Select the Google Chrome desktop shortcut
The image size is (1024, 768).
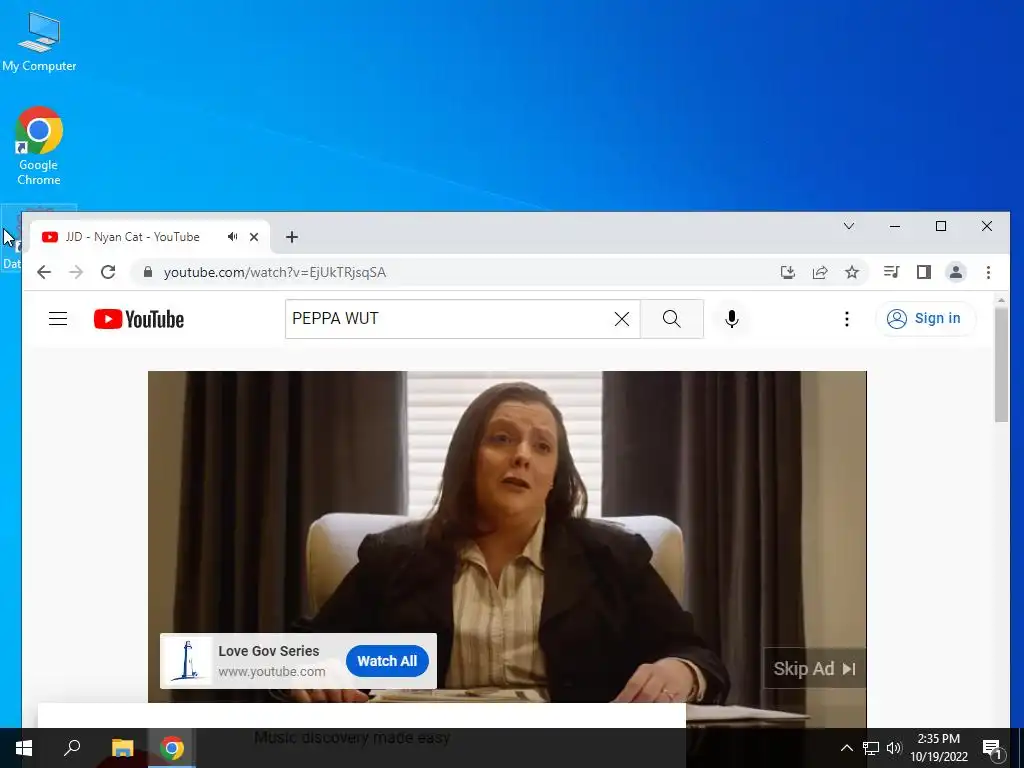pos(39,146)
